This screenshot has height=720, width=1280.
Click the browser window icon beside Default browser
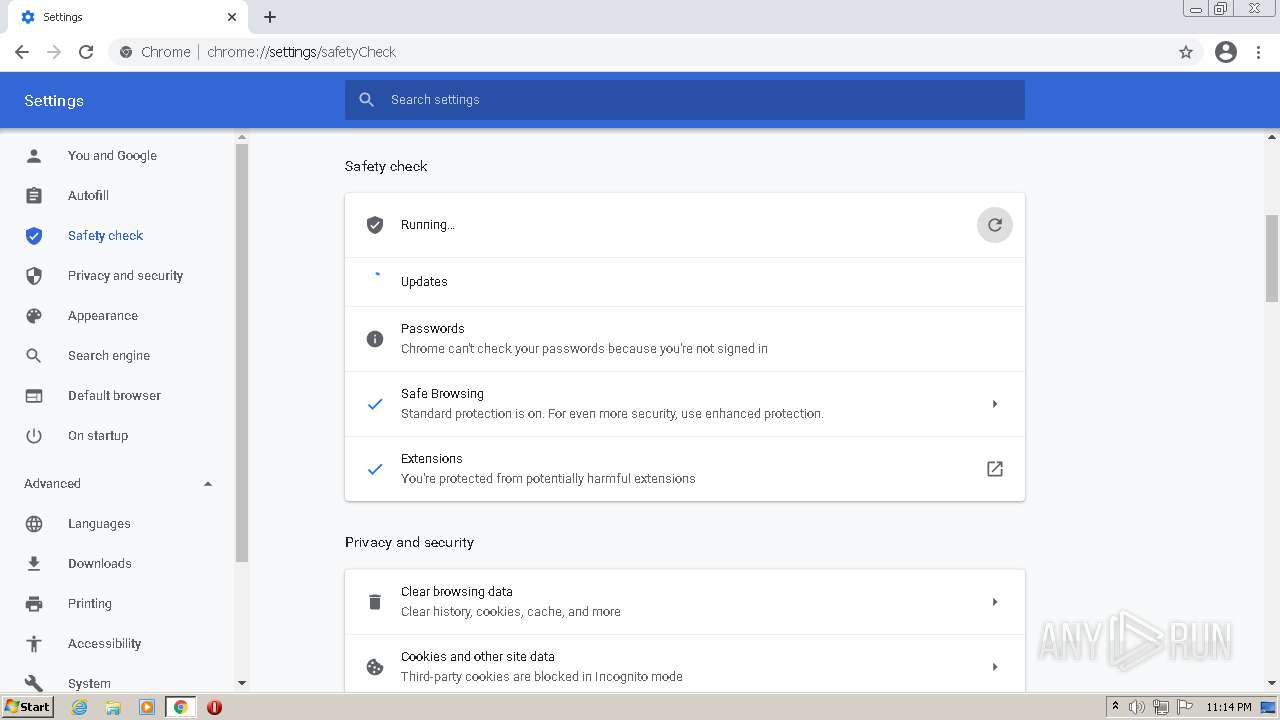(34, 396)
